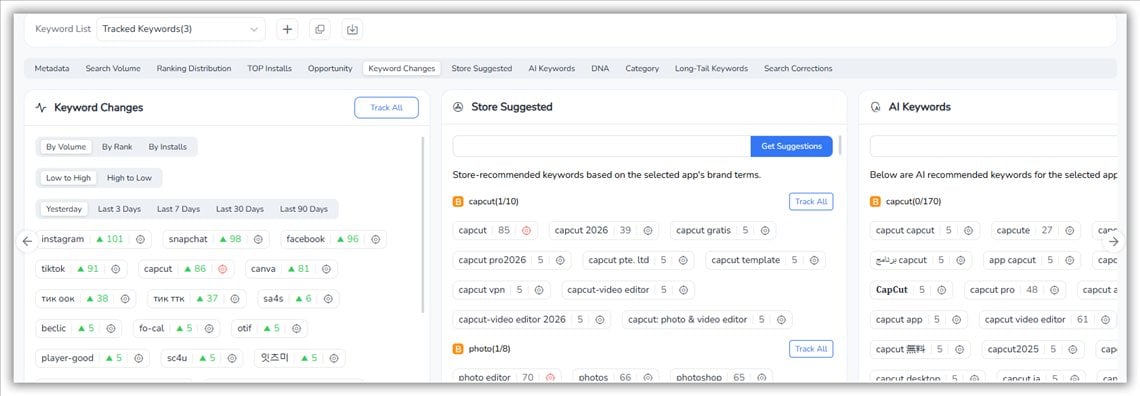Click the Keyword Changes panel scrollbar
The image size is (1140, 396).
[x=424, y=225]
